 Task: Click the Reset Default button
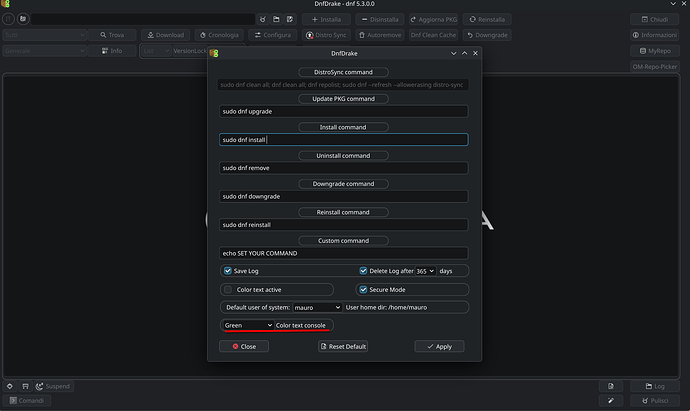tap(343, 346)
